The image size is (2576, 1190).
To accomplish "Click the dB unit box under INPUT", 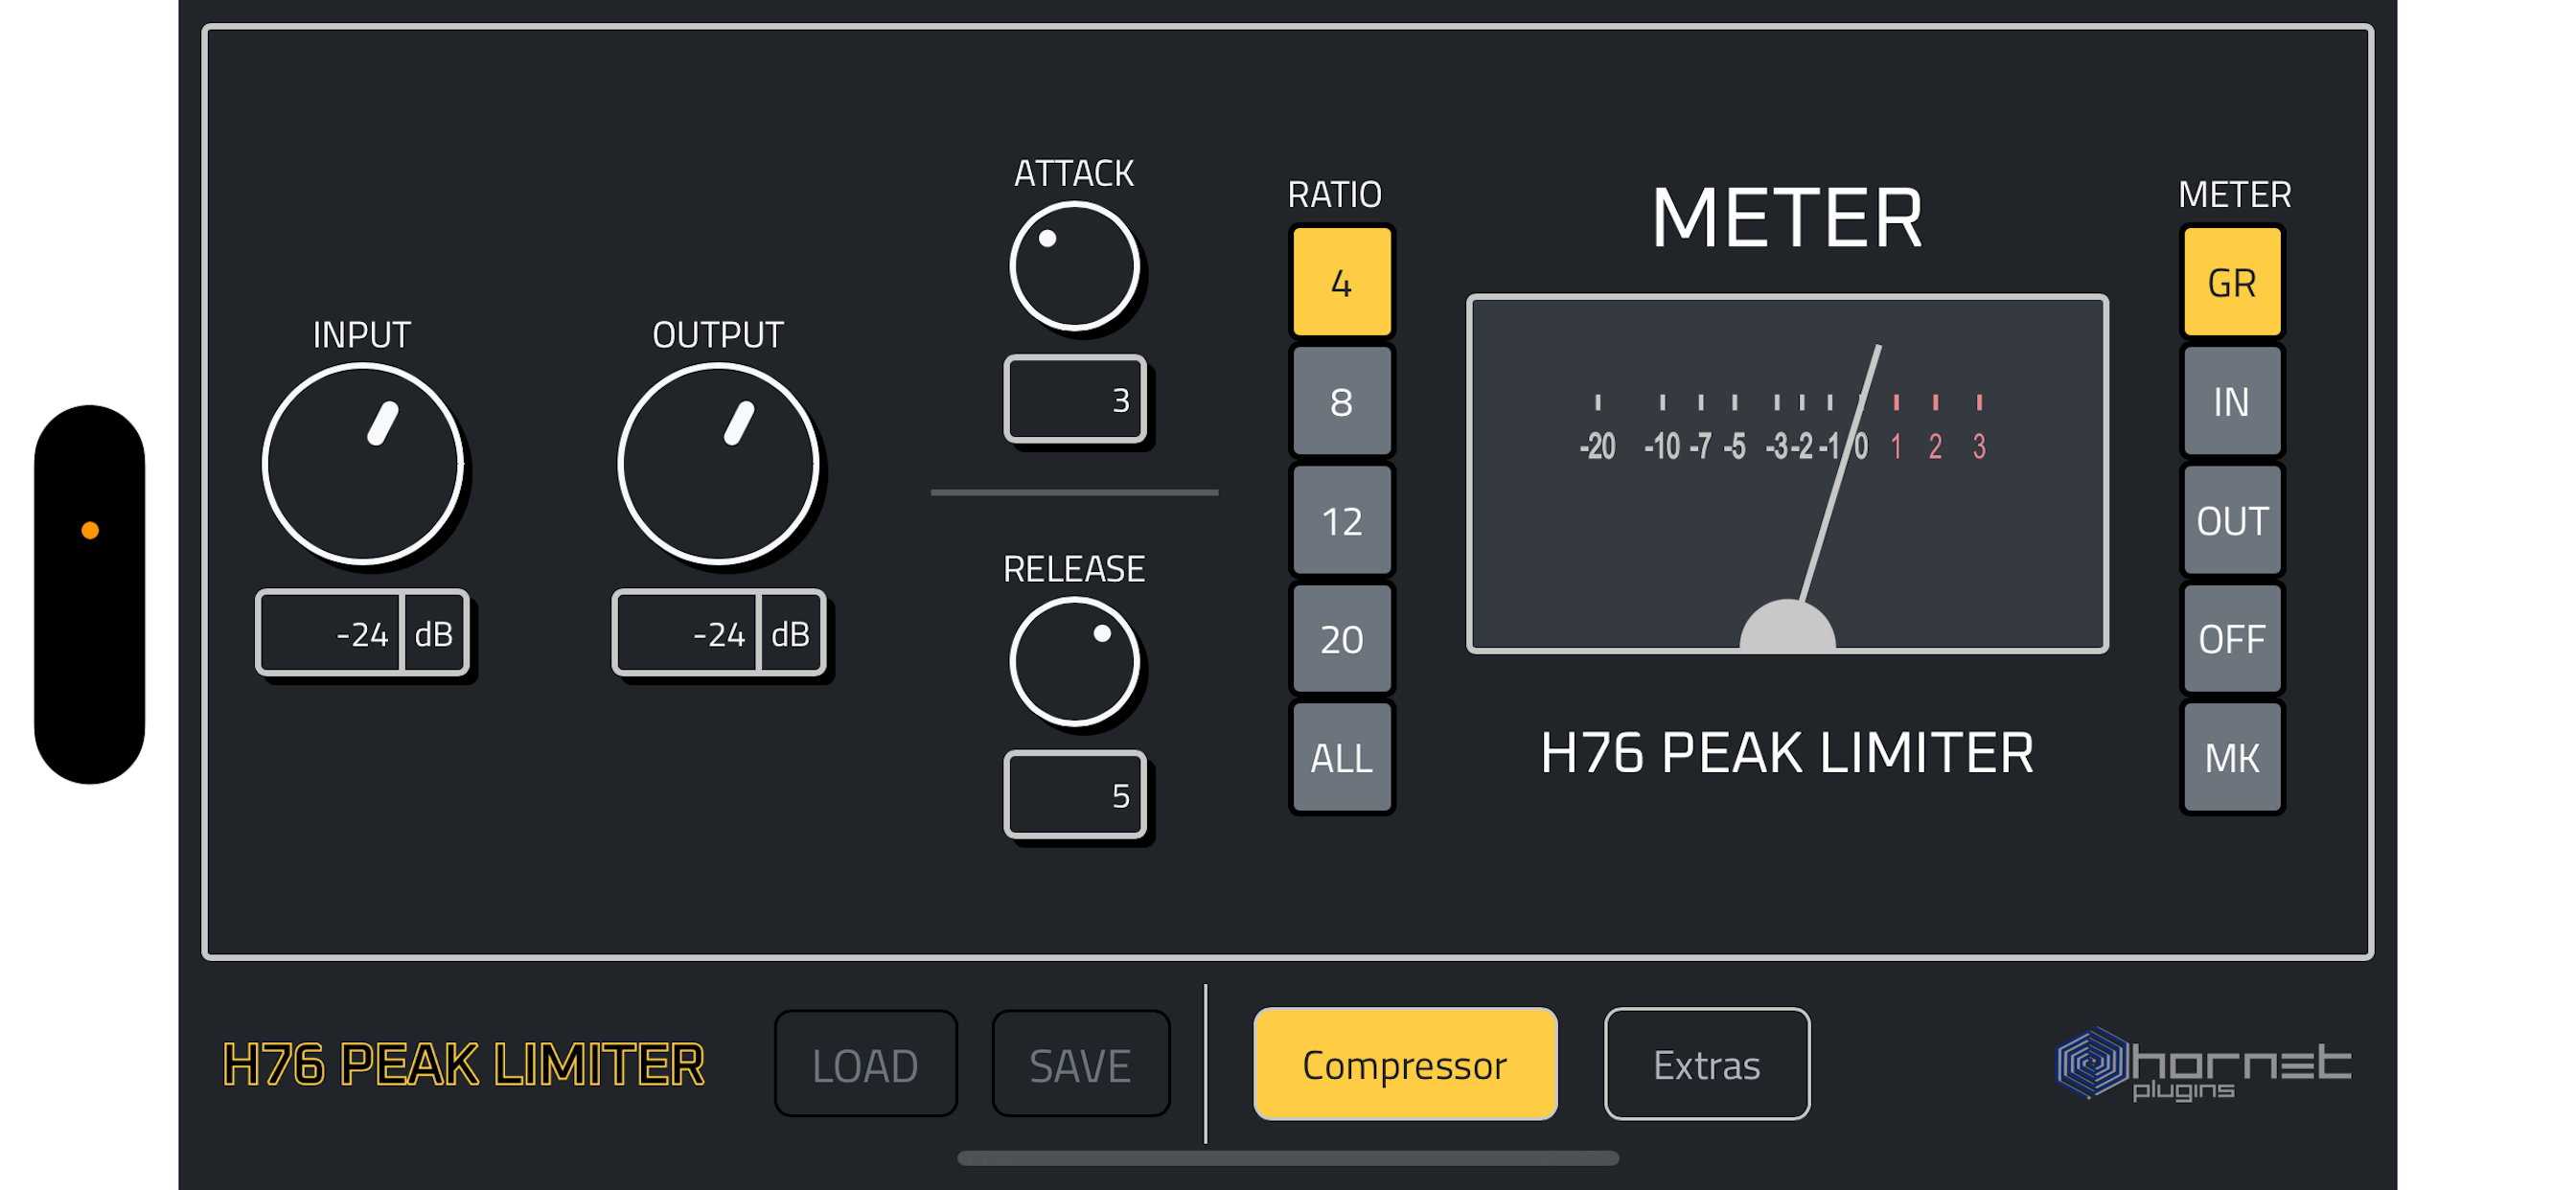I will tap(434, 633).
